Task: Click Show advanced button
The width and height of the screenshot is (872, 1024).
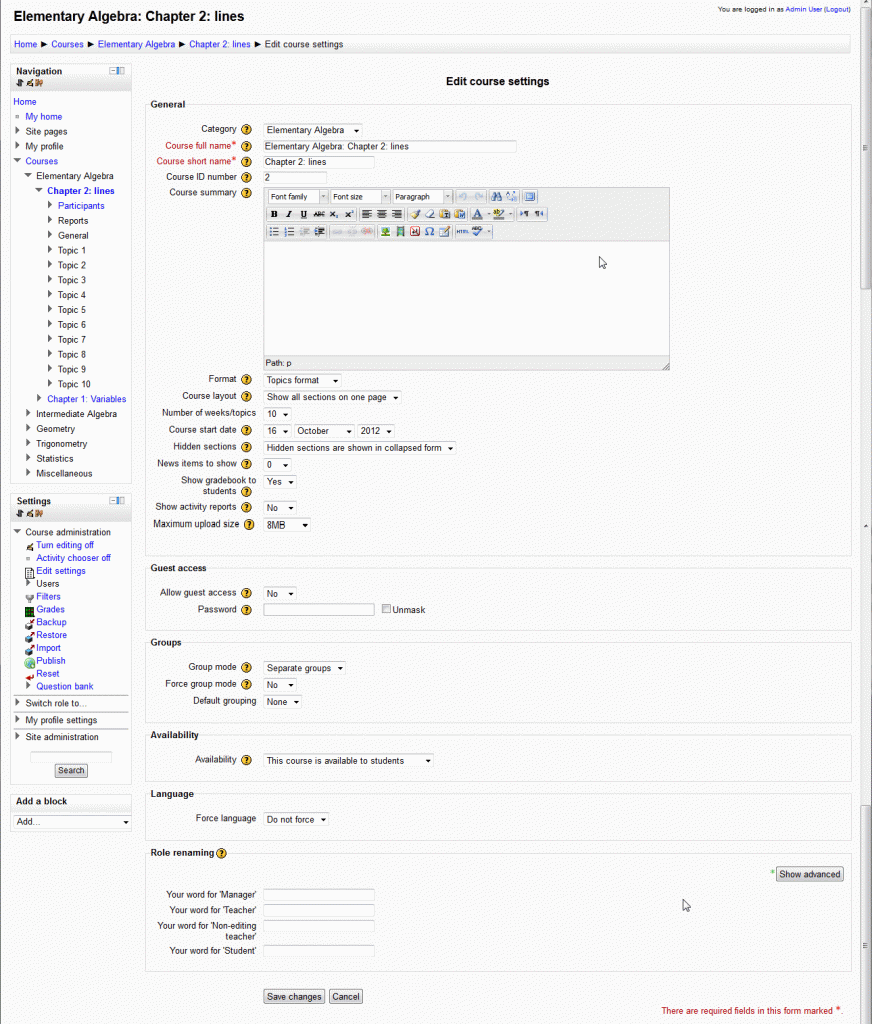Action: tap(809, 874)
